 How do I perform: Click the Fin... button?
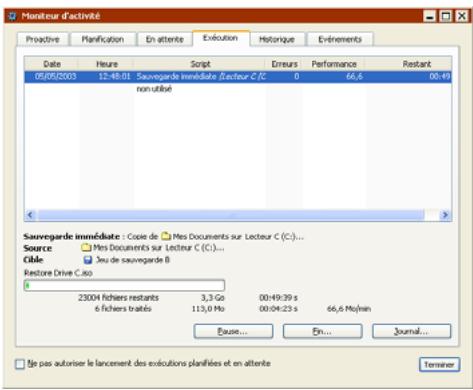322,331
